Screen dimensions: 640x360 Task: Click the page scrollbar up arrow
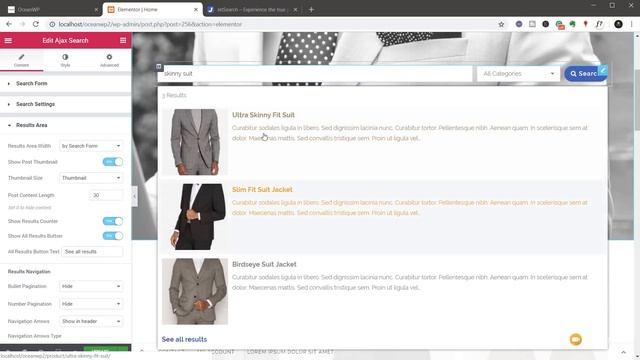point(637,36)
